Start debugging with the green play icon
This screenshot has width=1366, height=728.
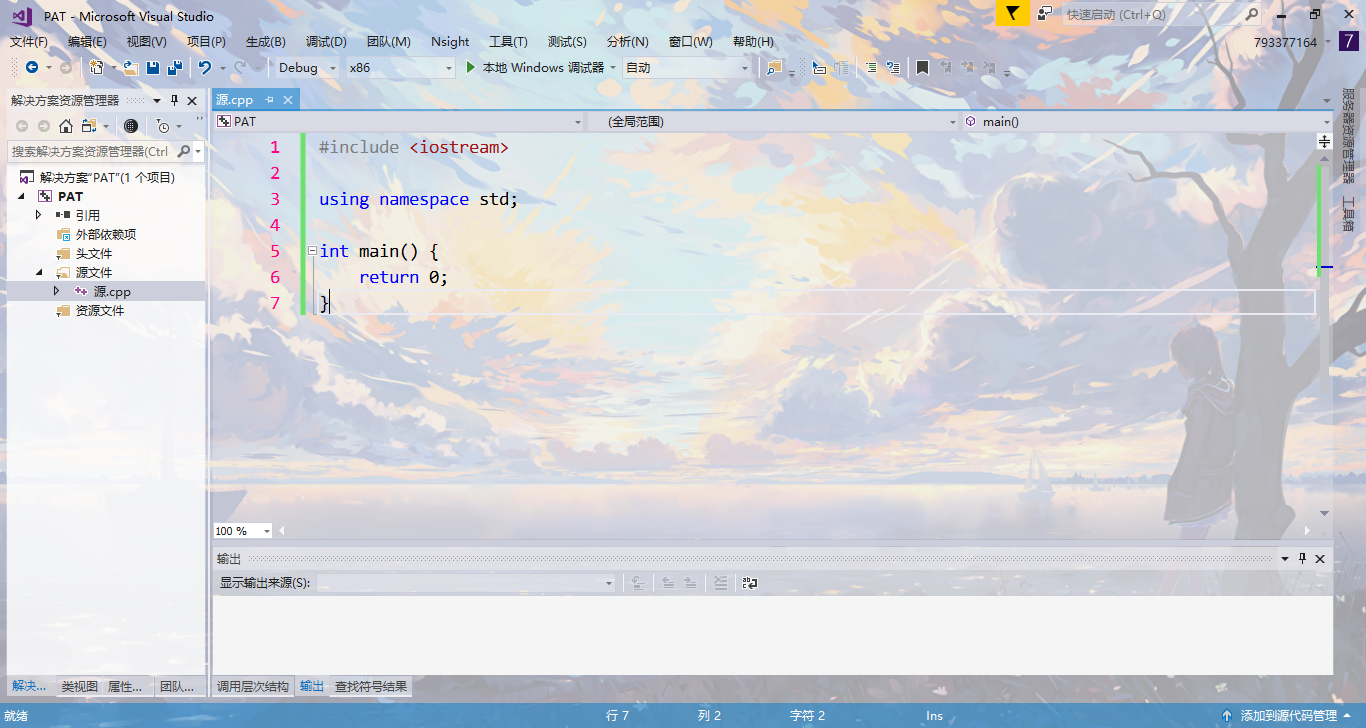click(x=472, y=67)
